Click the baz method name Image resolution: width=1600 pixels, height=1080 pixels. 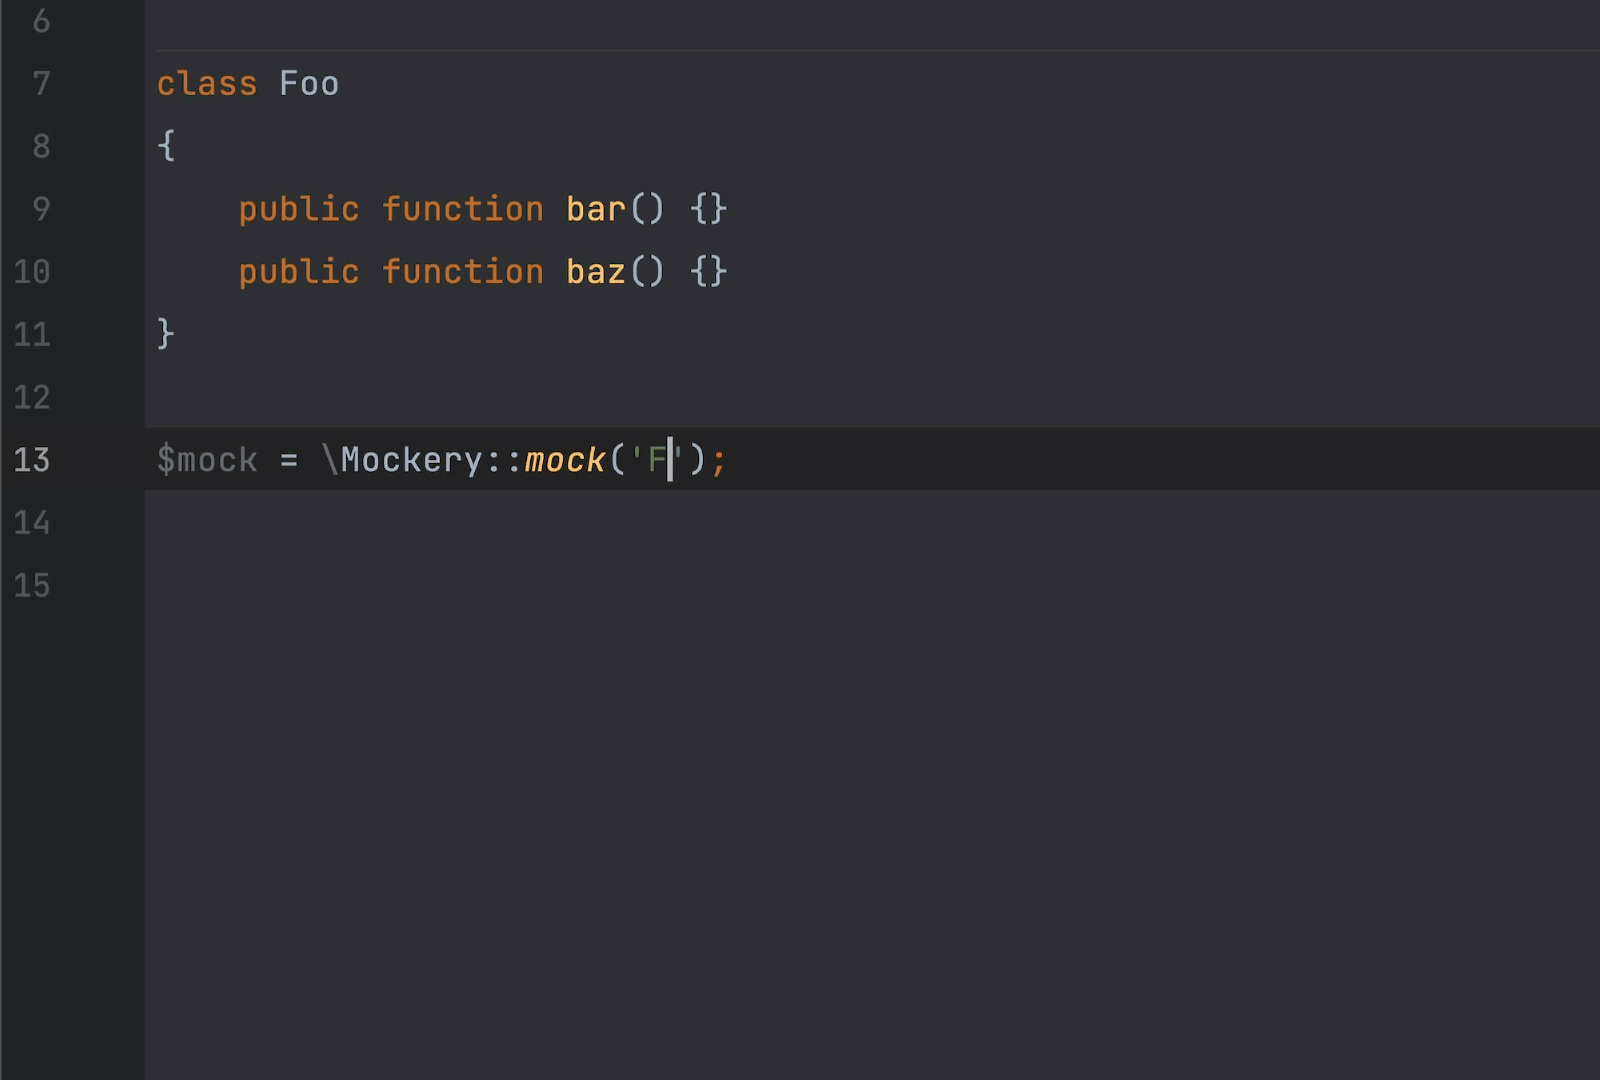[x=595, y=272]
